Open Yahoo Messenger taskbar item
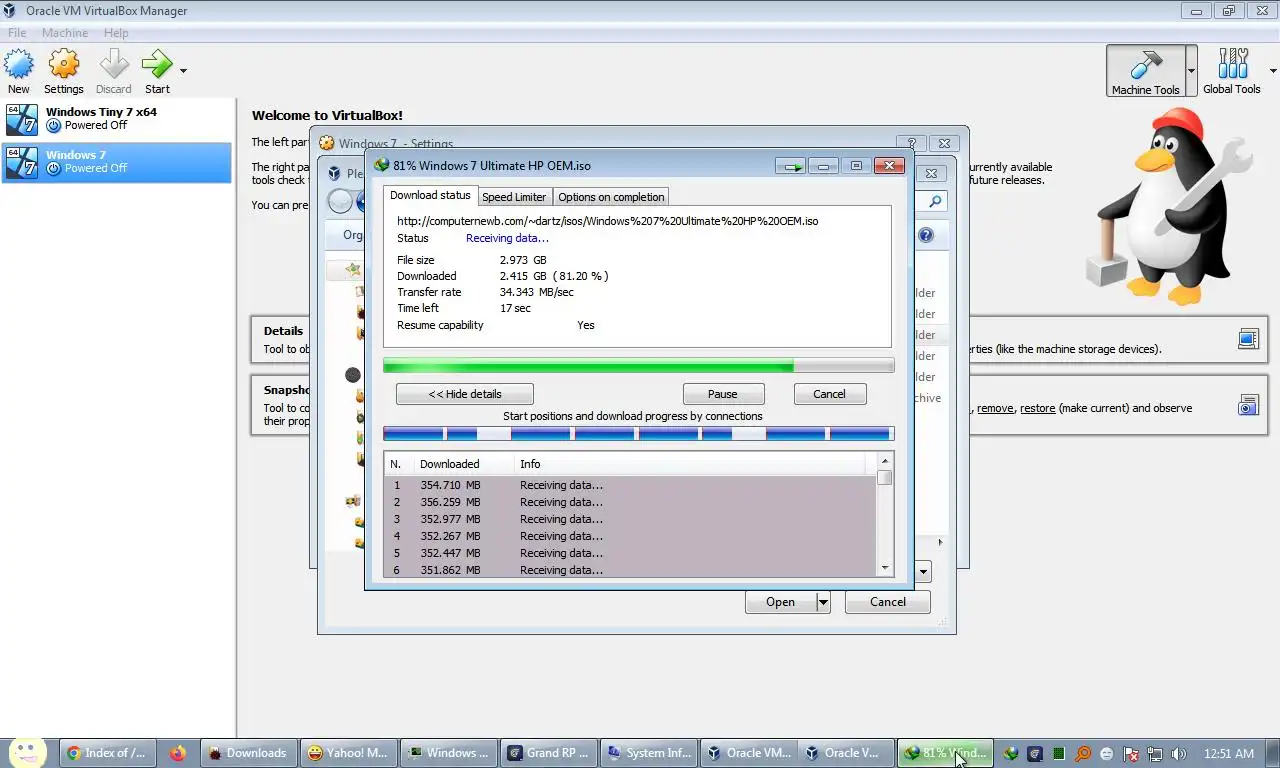Viewport: 1280px width, 768px height. coord(347,753)
